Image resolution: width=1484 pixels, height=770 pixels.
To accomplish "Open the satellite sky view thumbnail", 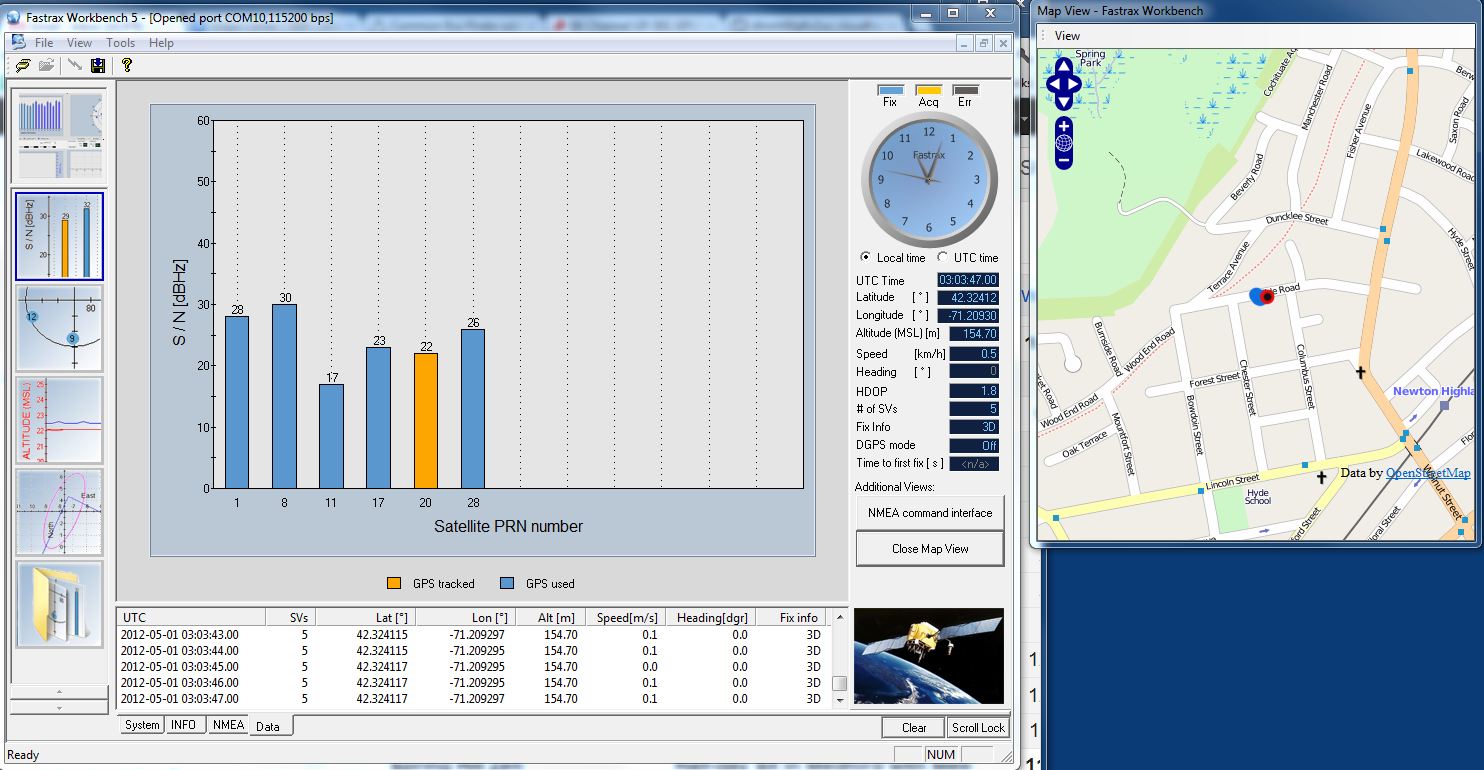I will 59,329.
